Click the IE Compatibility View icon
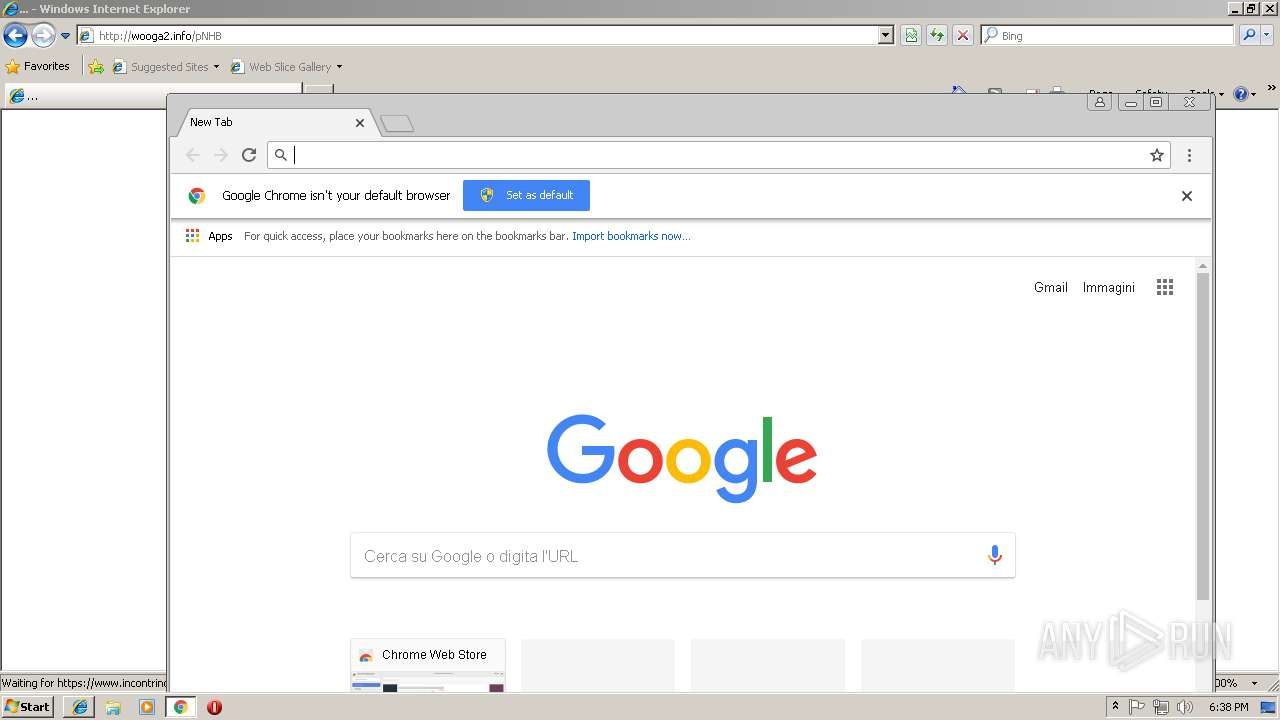 911,36
